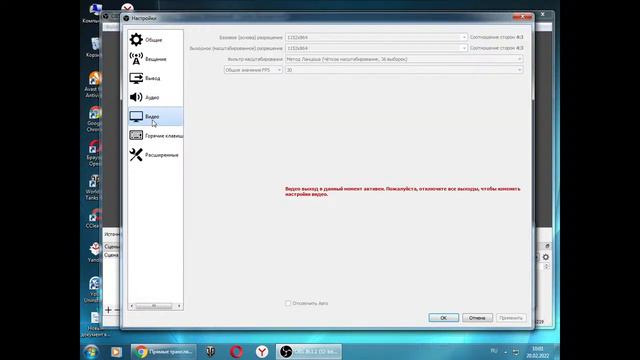Open the Расширенные advanced settings section

(155, 155)
